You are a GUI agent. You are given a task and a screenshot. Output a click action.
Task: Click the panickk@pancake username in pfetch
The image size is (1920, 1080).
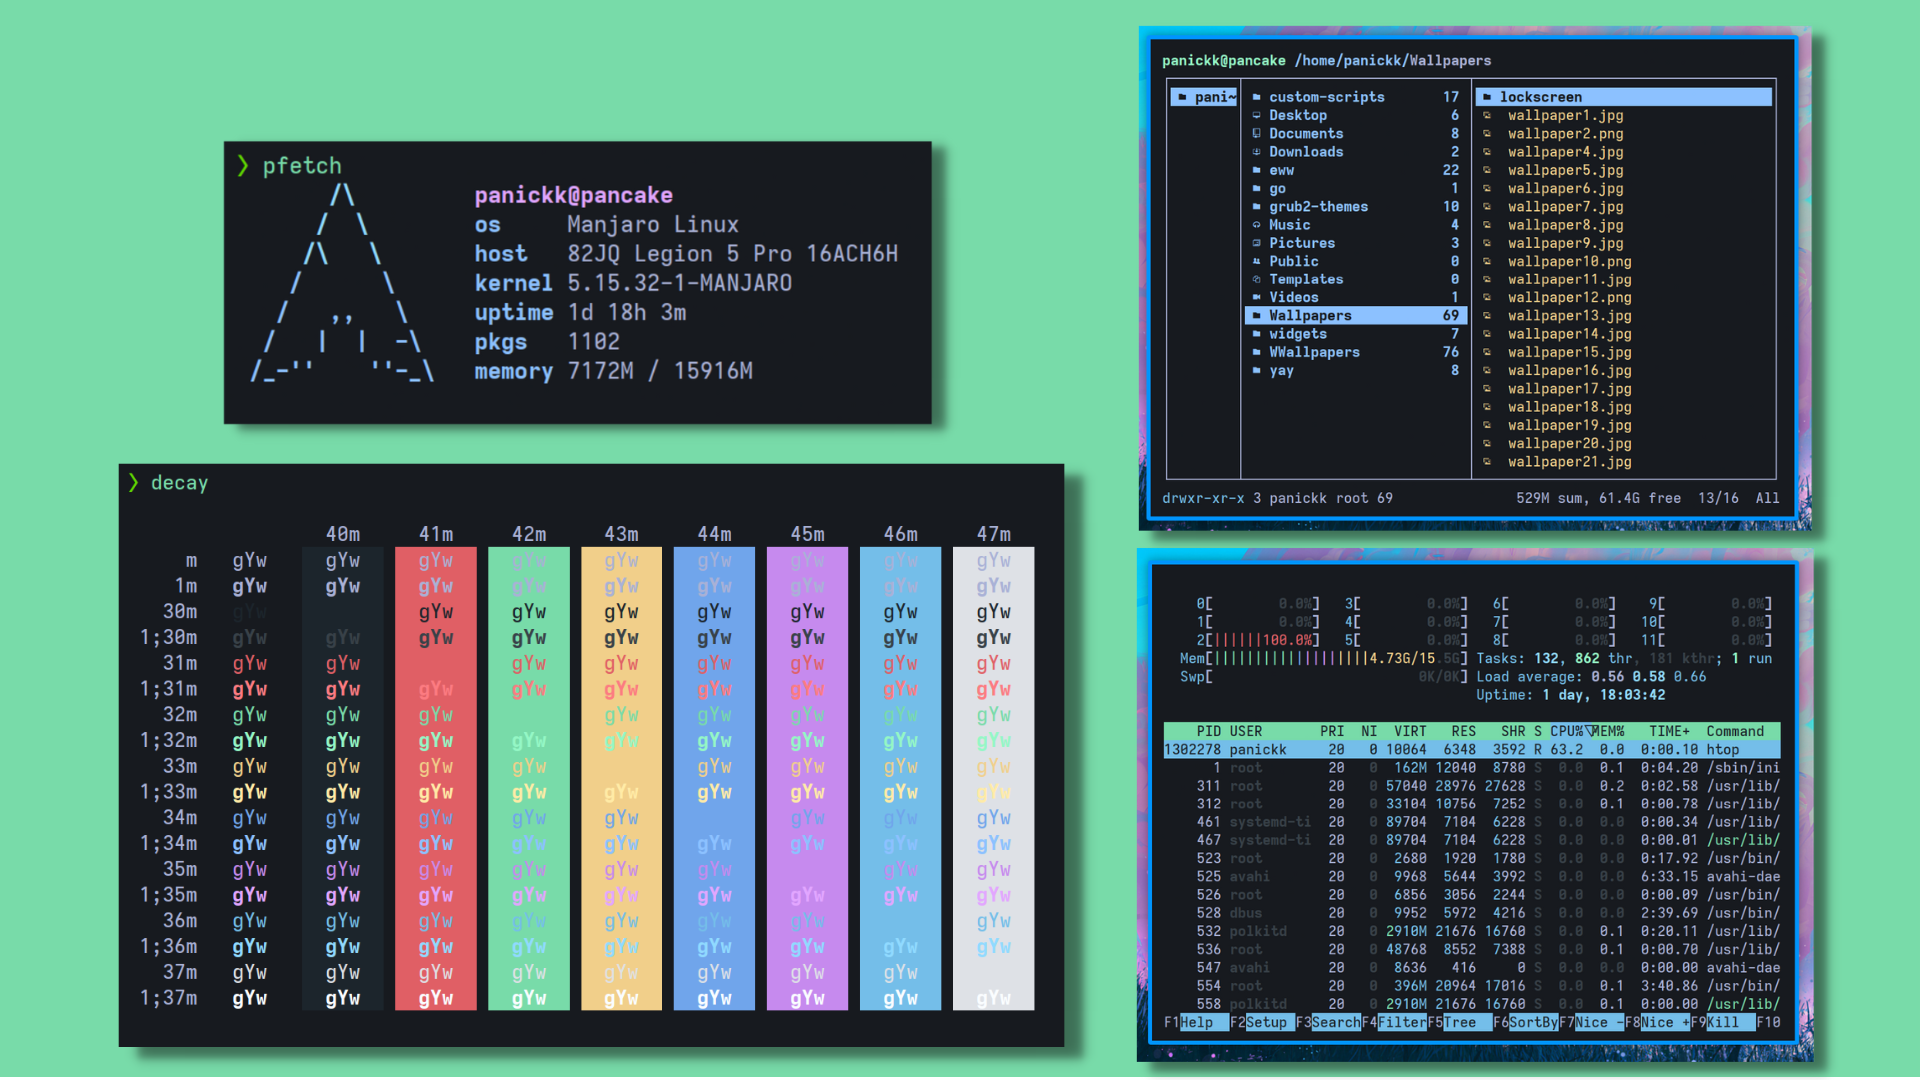[570, 194]
